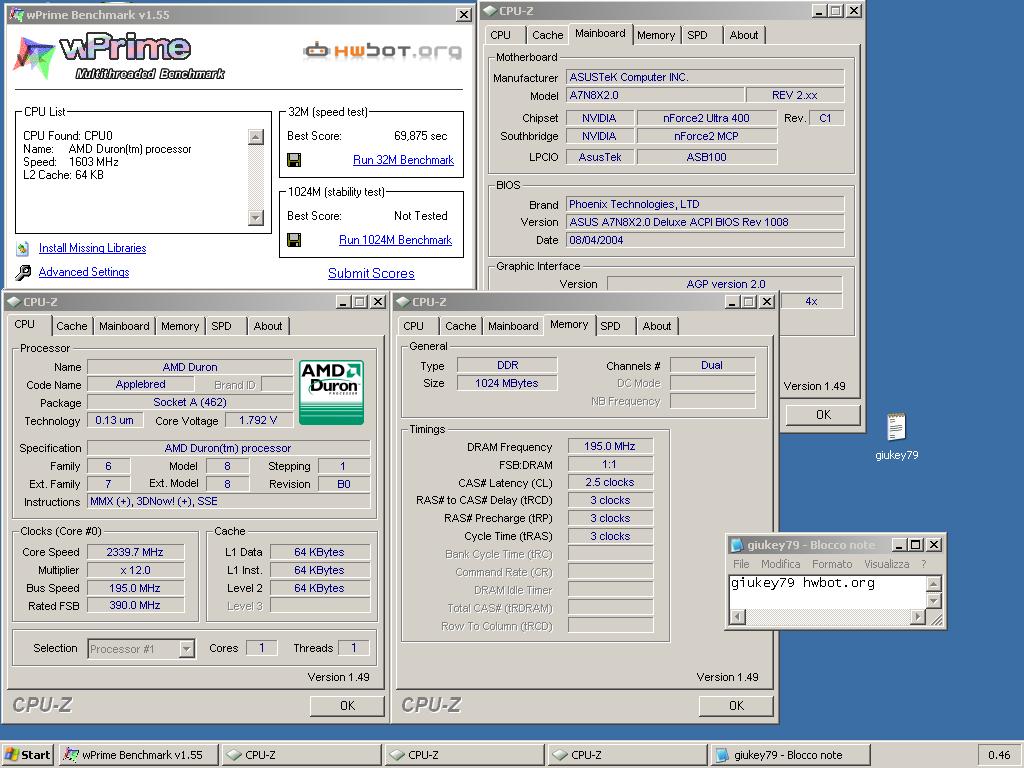The height and width of the screenshot is (768, 1024).
Task: Click the AMD Duron processor logo
Action: [x=331, y=392]
